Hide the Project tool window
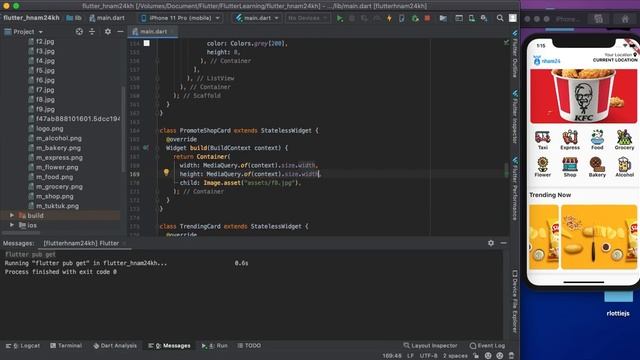The width and height of the screenshot is (640, 360). (x=120, y=31)
